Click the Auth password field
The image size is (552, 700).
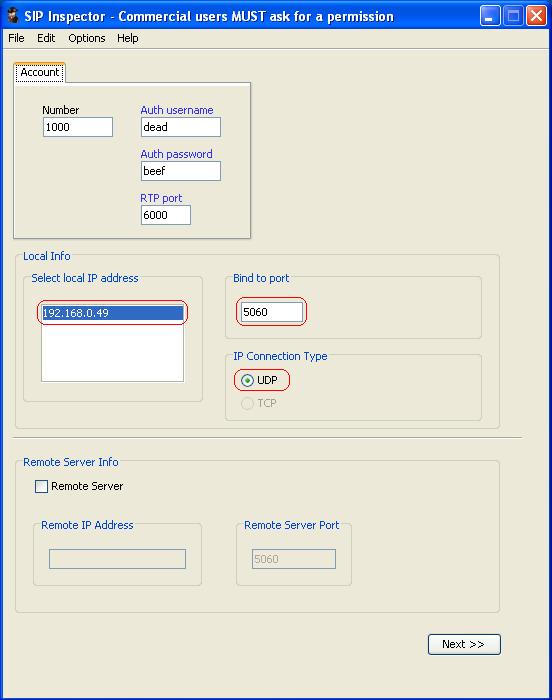click(x=180, y=171)
